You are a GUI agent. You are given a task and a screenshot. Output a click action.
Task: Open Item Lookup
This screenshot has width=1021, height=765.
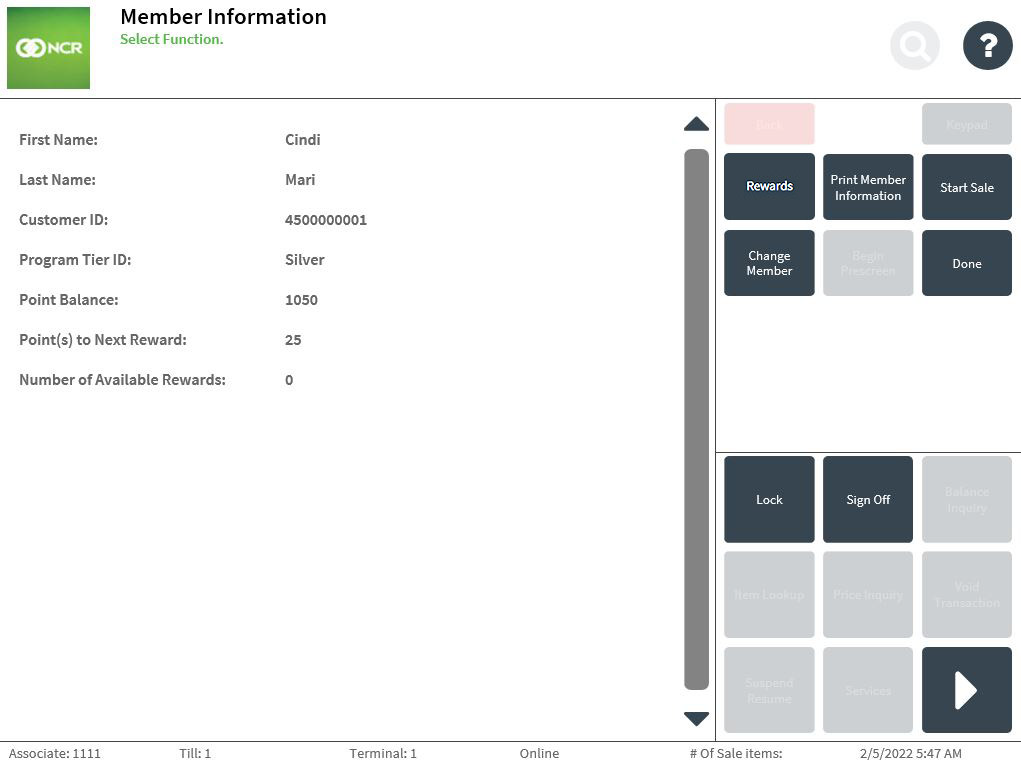769,595
